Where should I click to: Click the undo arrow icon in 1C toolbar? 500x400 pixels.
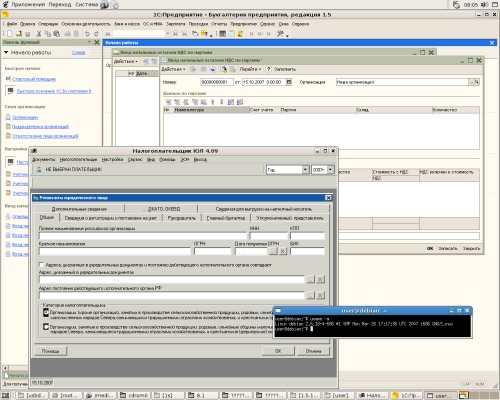(x=87, y=34)
